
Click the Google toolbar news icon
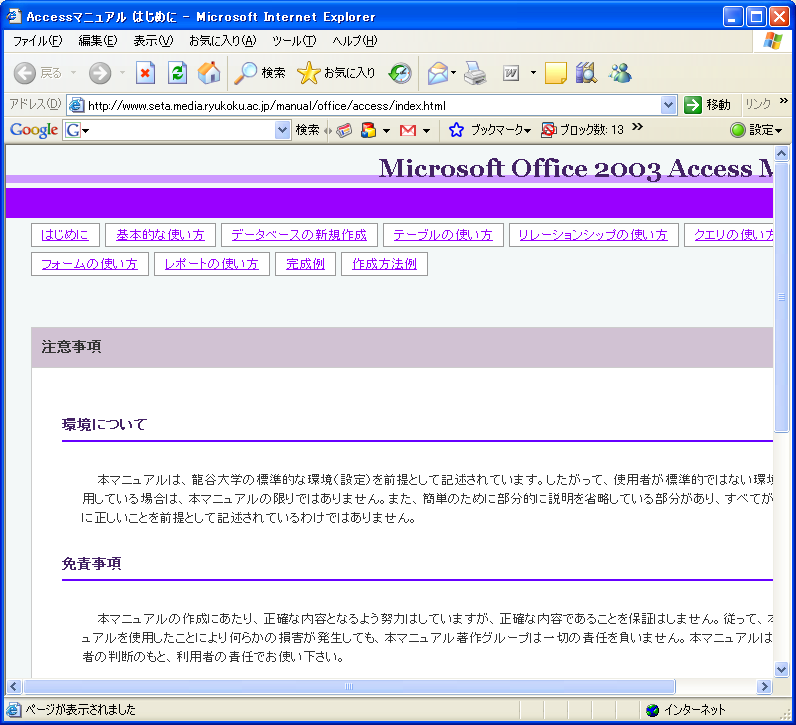[345, 130]
